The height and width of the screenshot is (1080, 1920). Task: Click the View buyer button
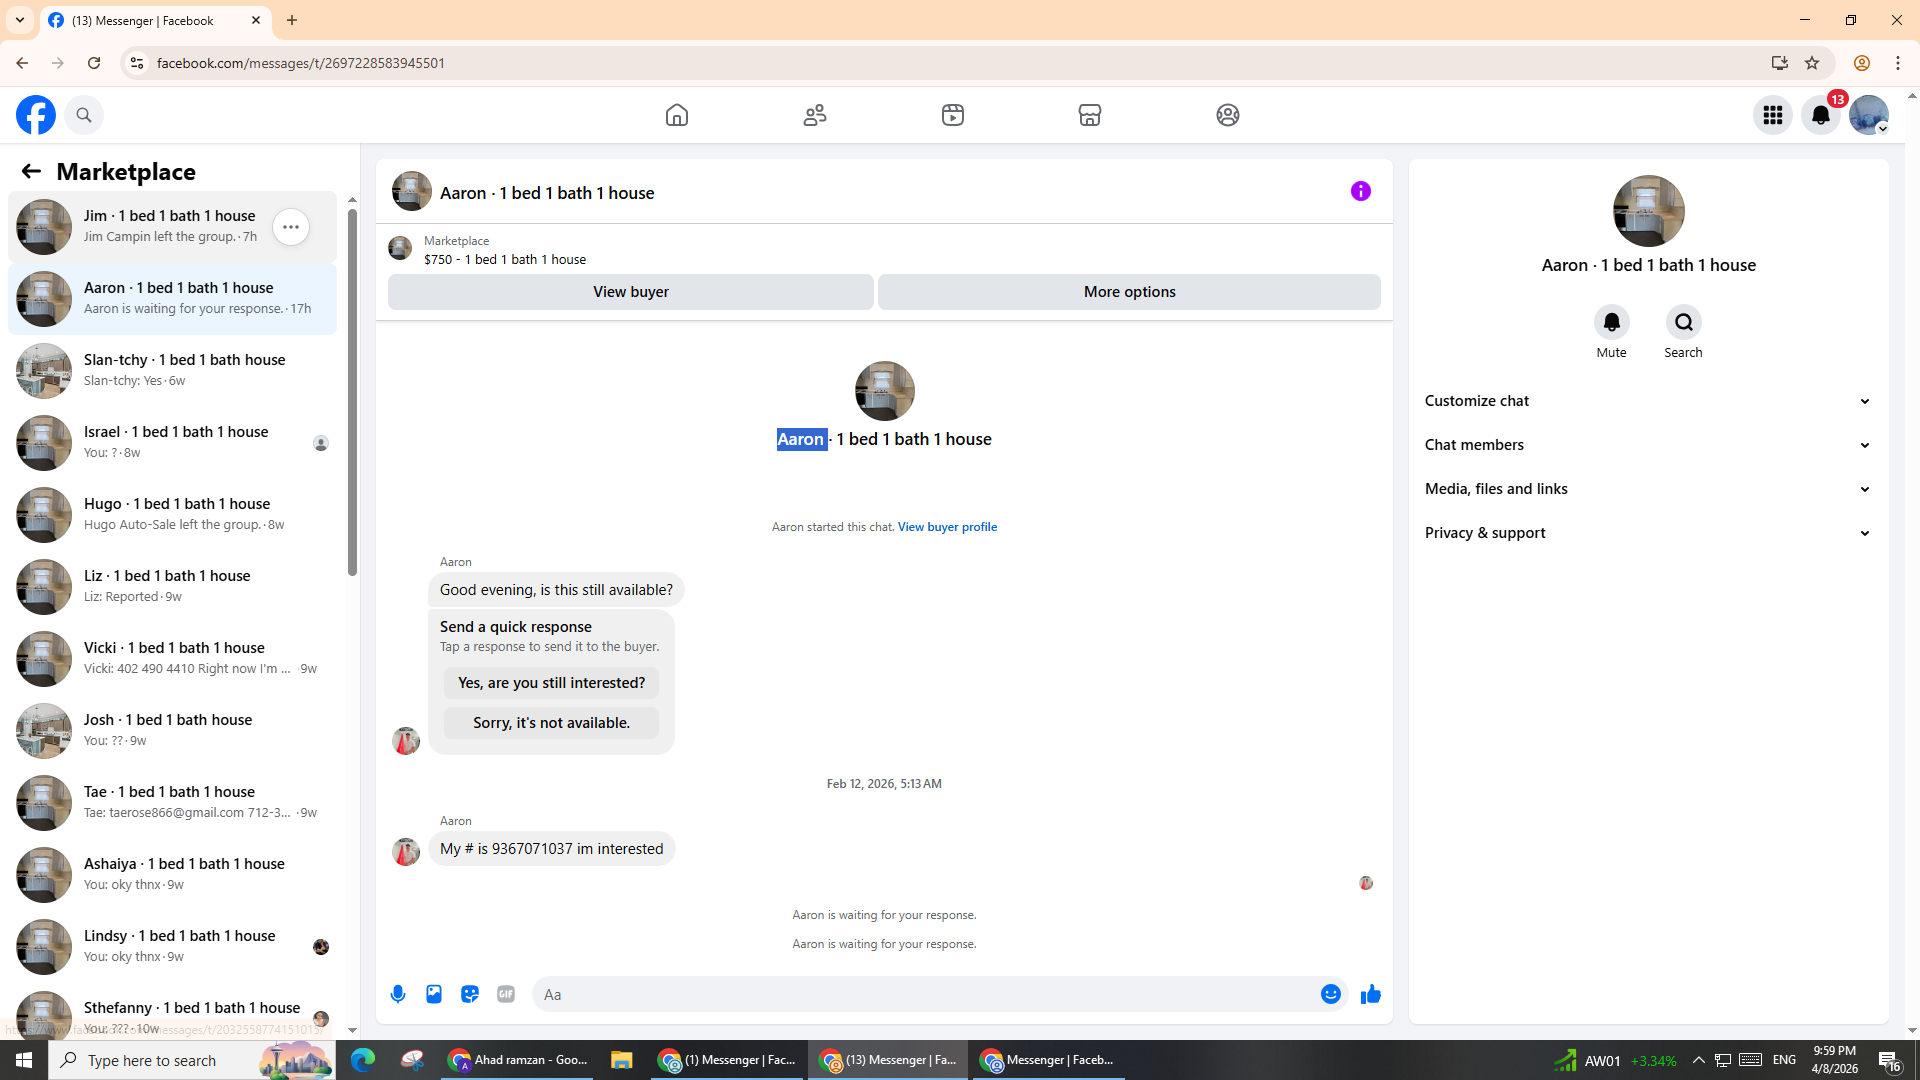coord(630,292)
